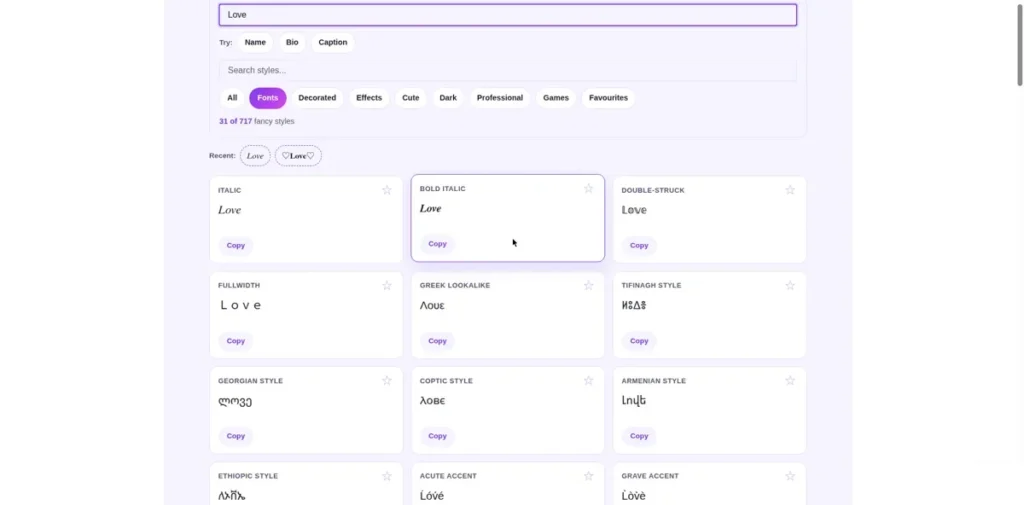Open the Games category
Screen dimensions: 1024x505
pos(556,98)
